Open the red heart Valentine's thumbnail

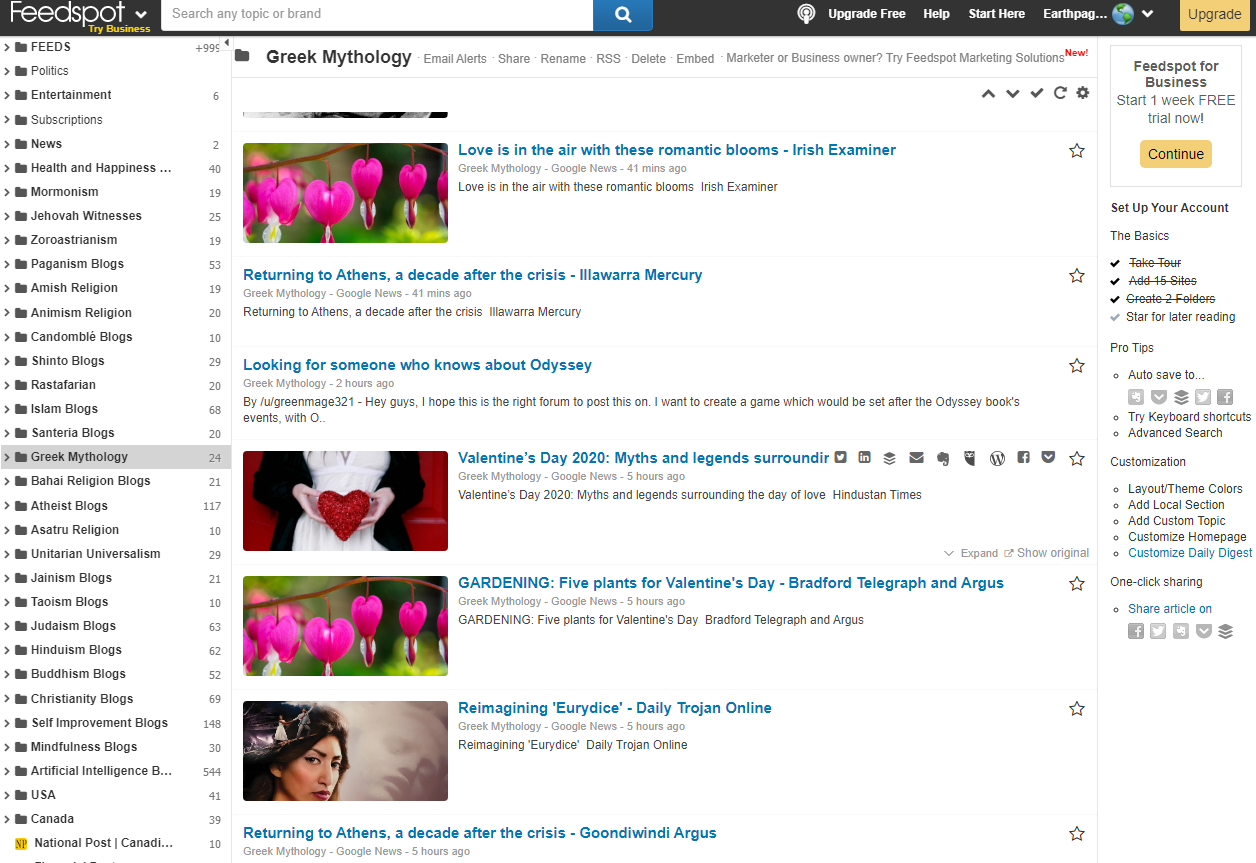click(345, 501)
